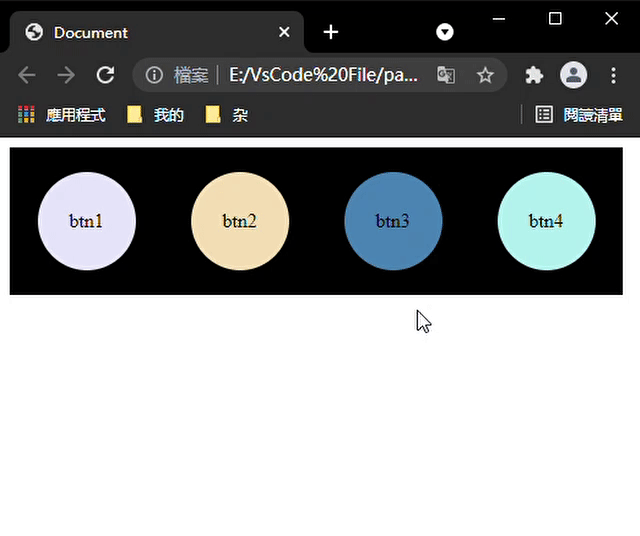Maximize the browser window

[555, 18]
